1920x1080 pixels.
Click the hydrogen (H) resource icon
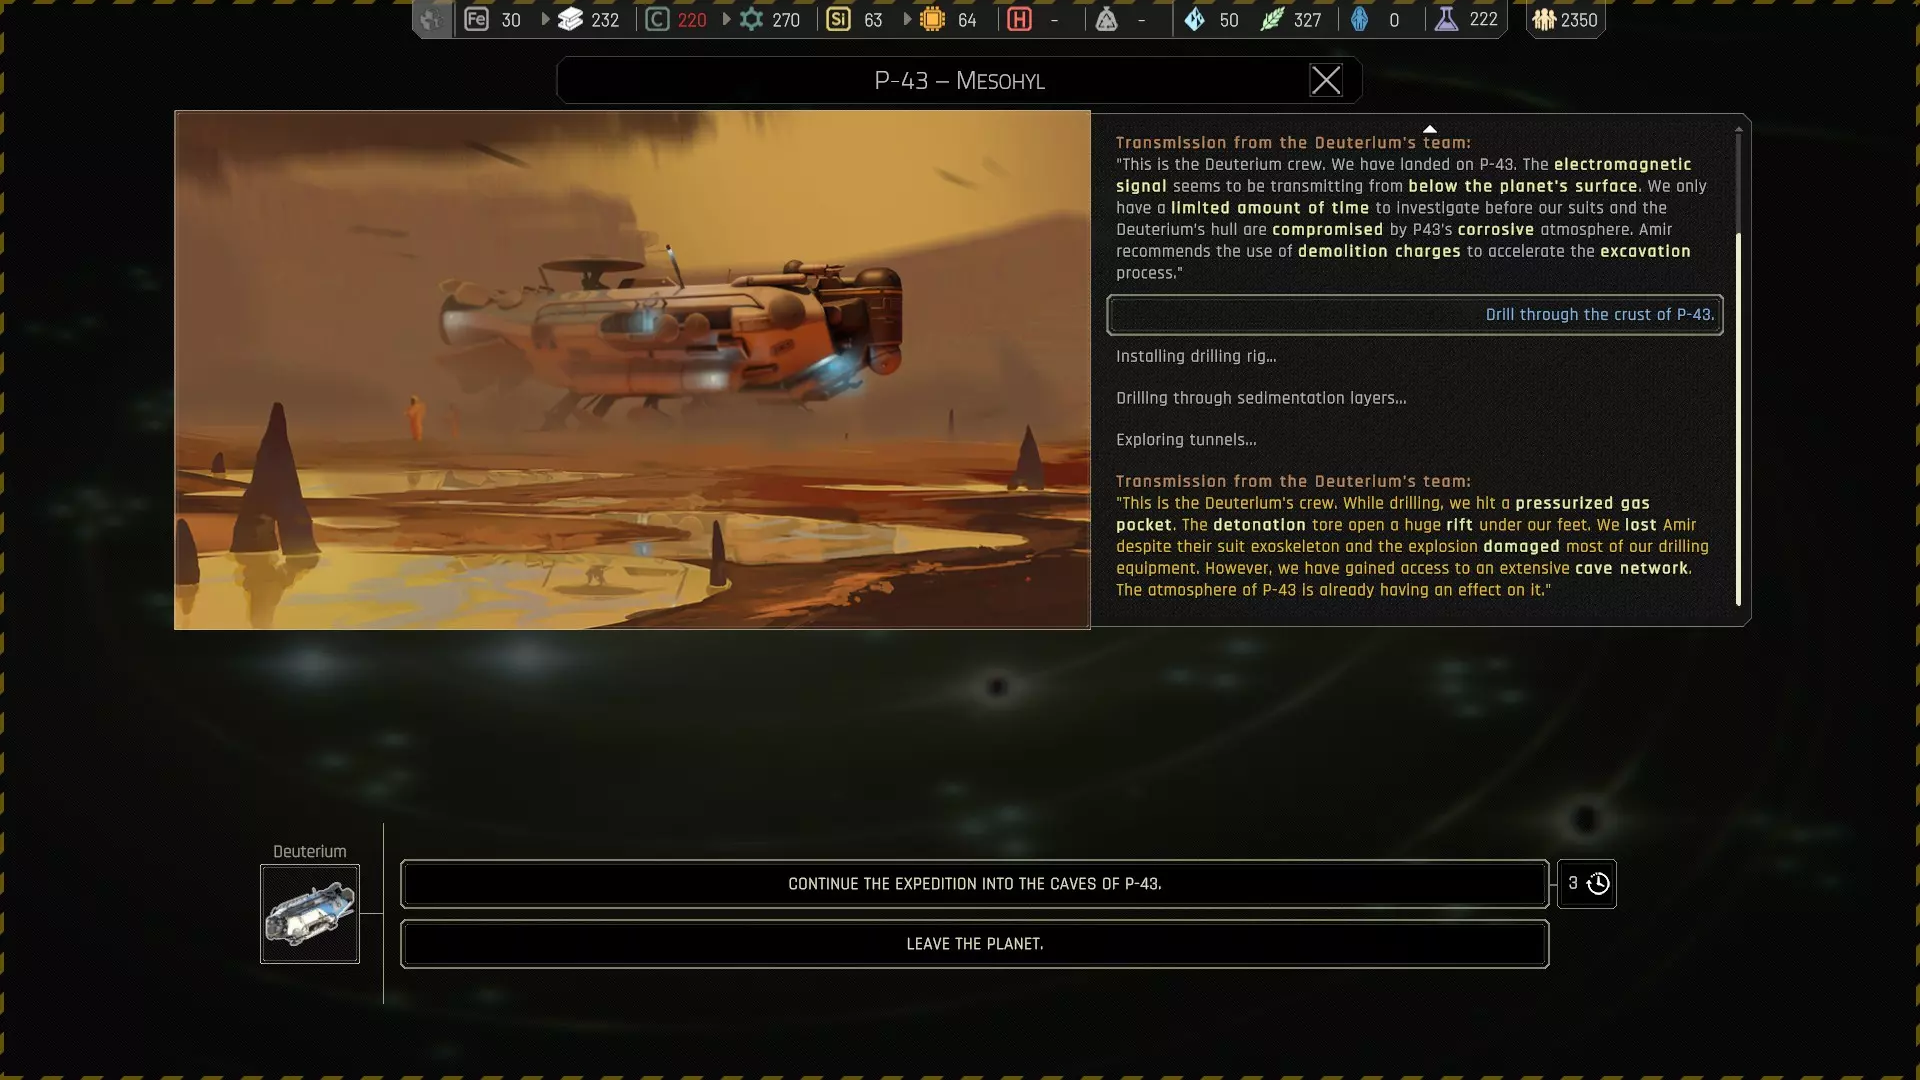(x=1019, y=19)
